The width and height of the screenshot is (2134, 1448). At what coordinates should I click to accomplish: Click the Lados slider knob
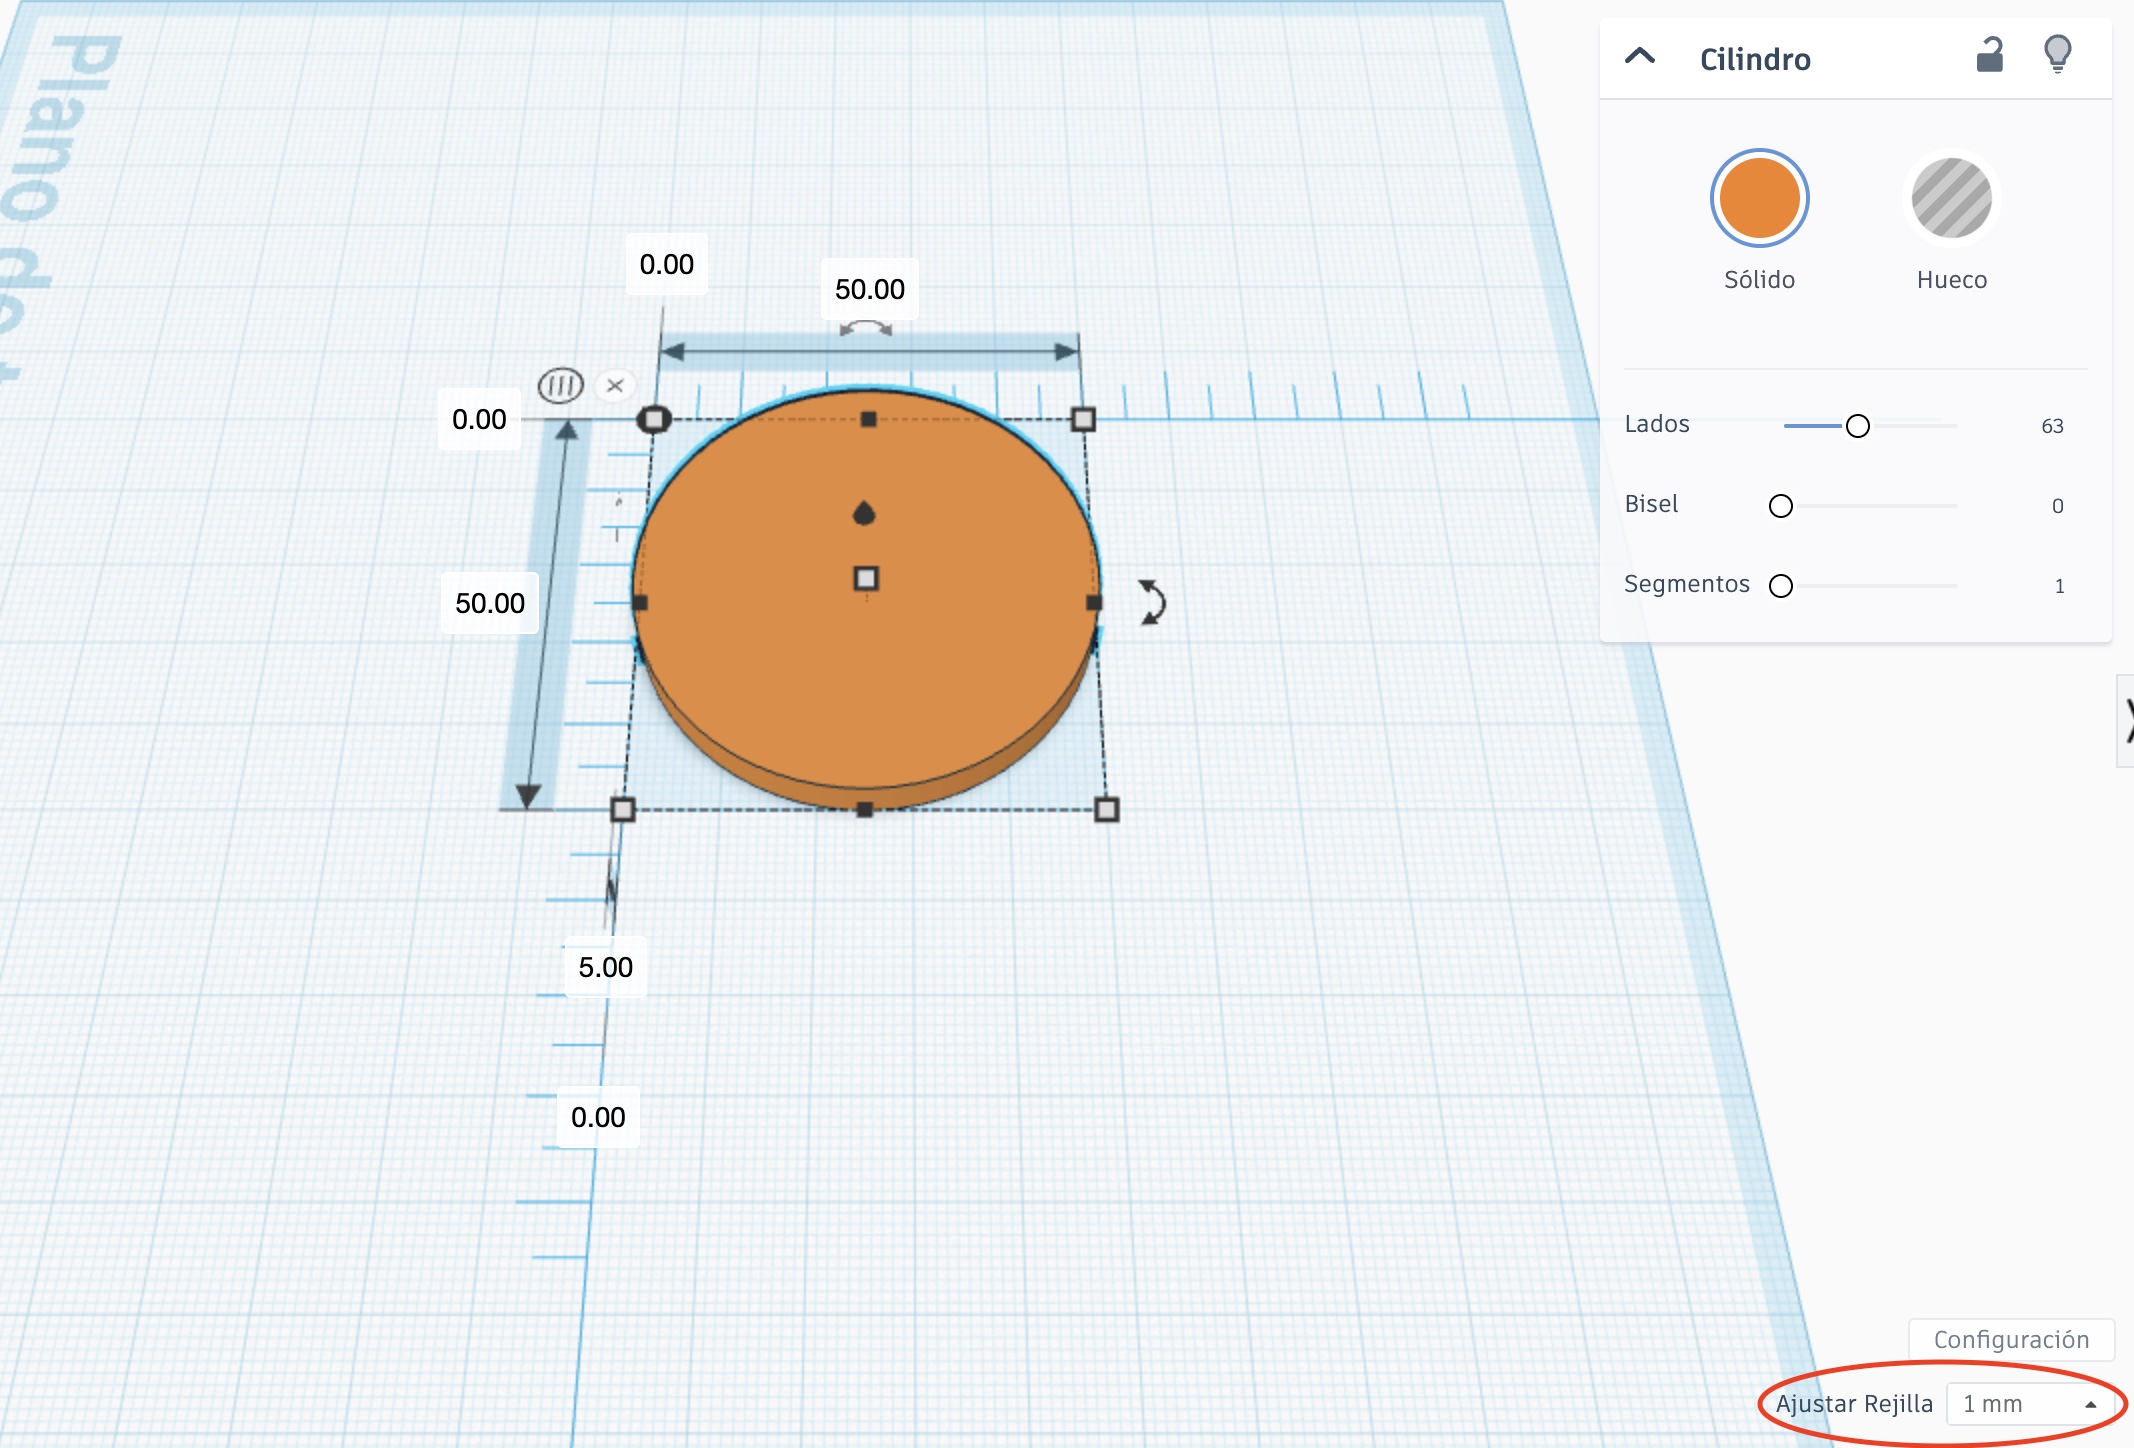[x=1857, y=426]
